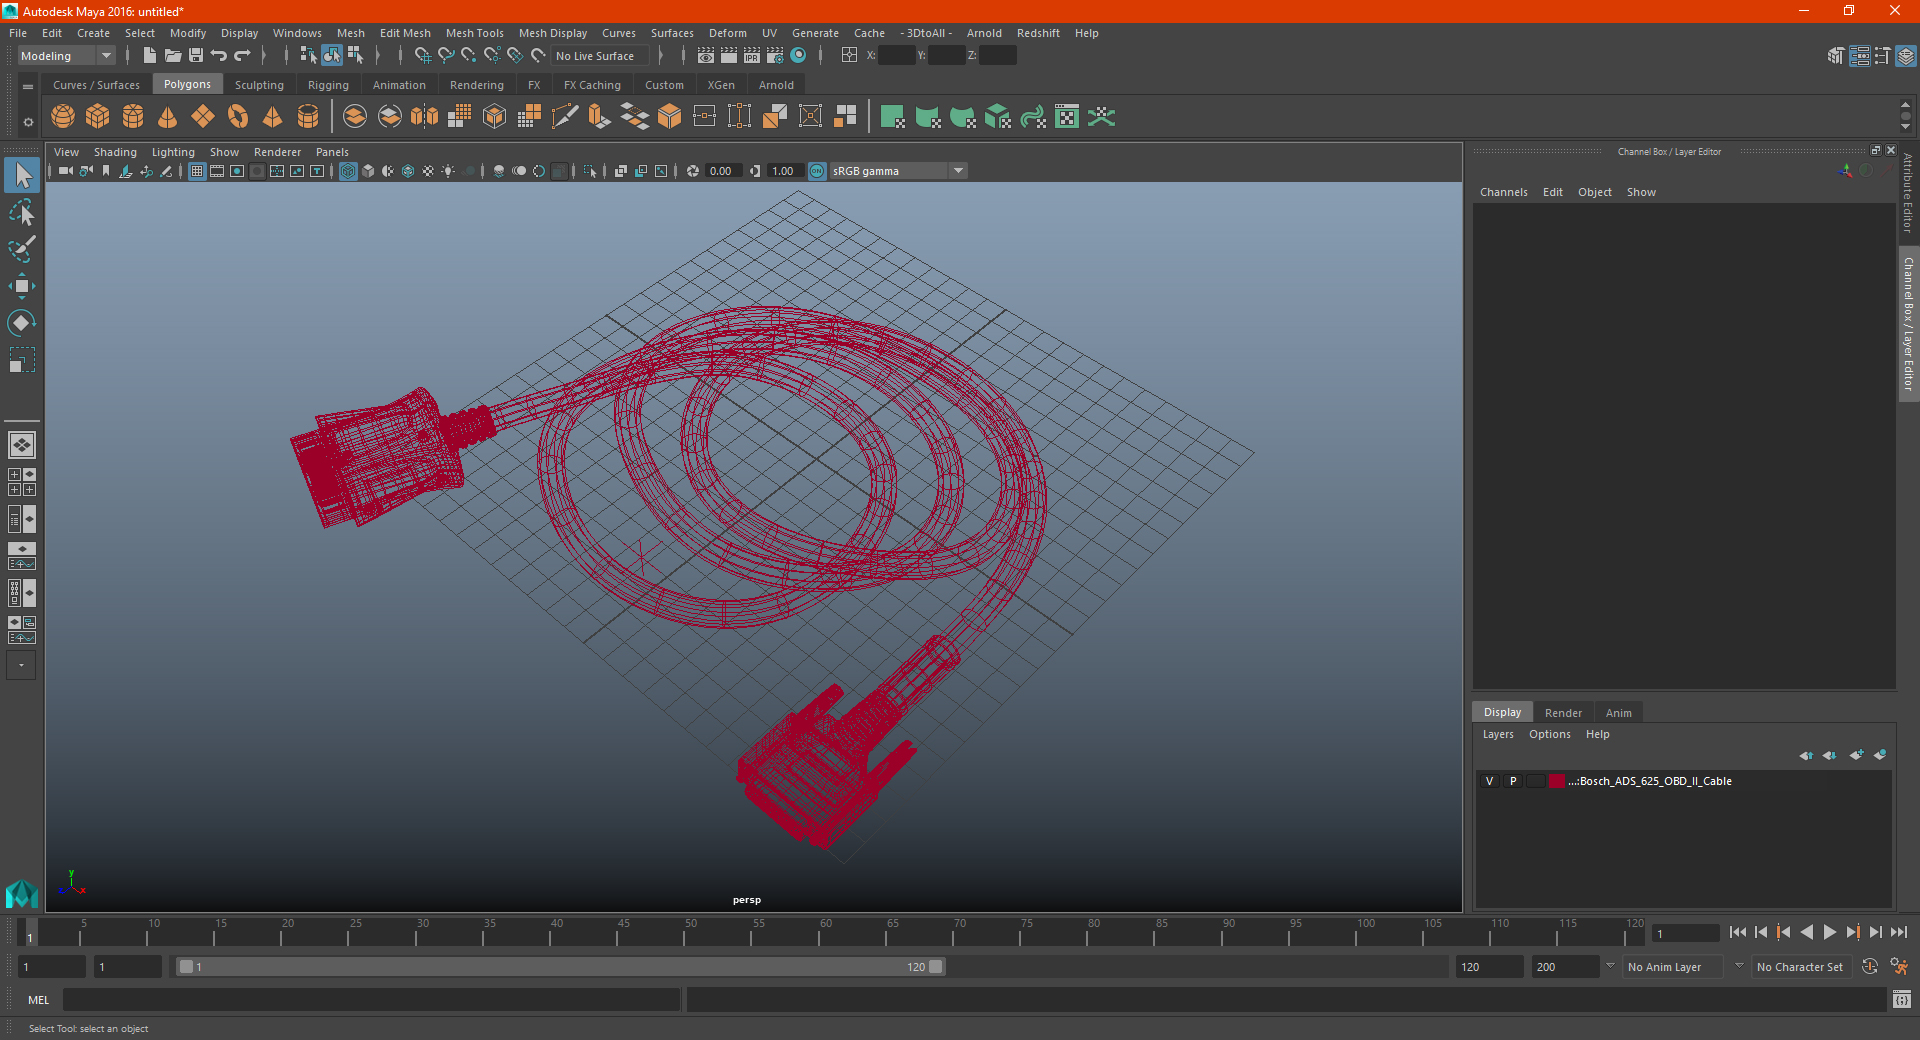Click the Bosch layer red color swatch
This screenshot has height=1040, width=1920.
tap(1557, 781)
